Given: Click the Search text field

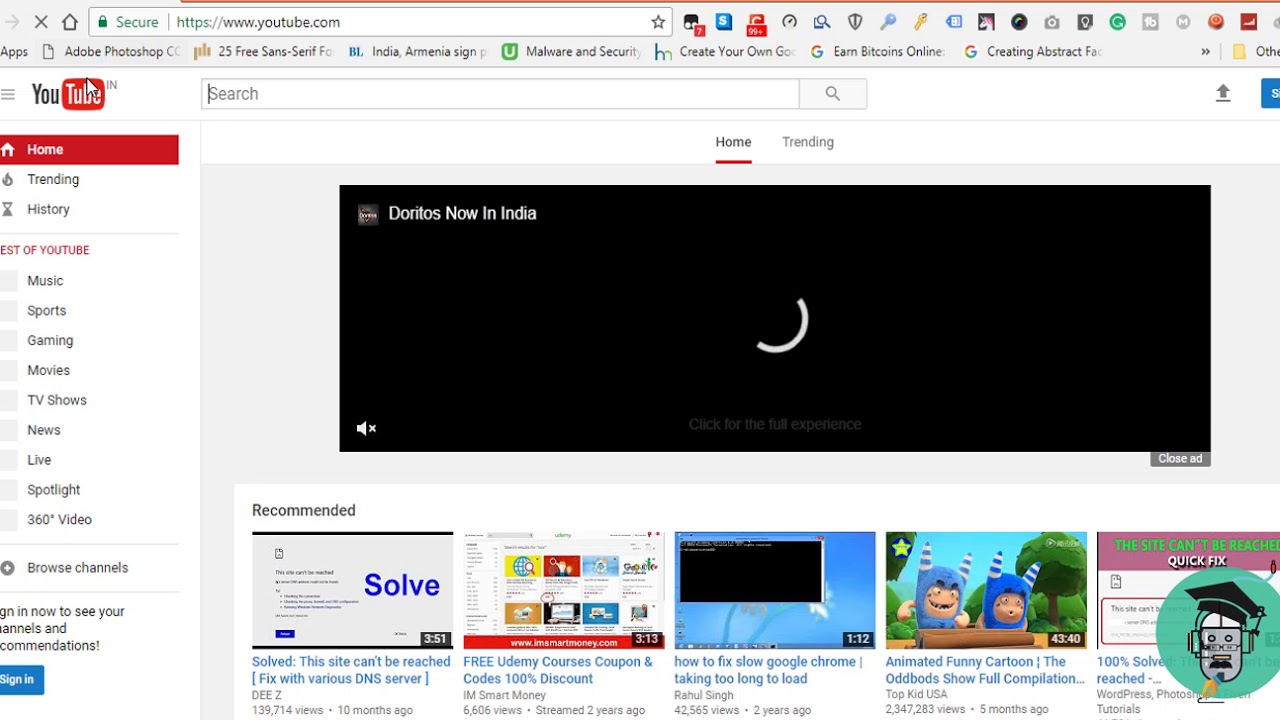Looking at the screenshot, I should click(500, 93).
